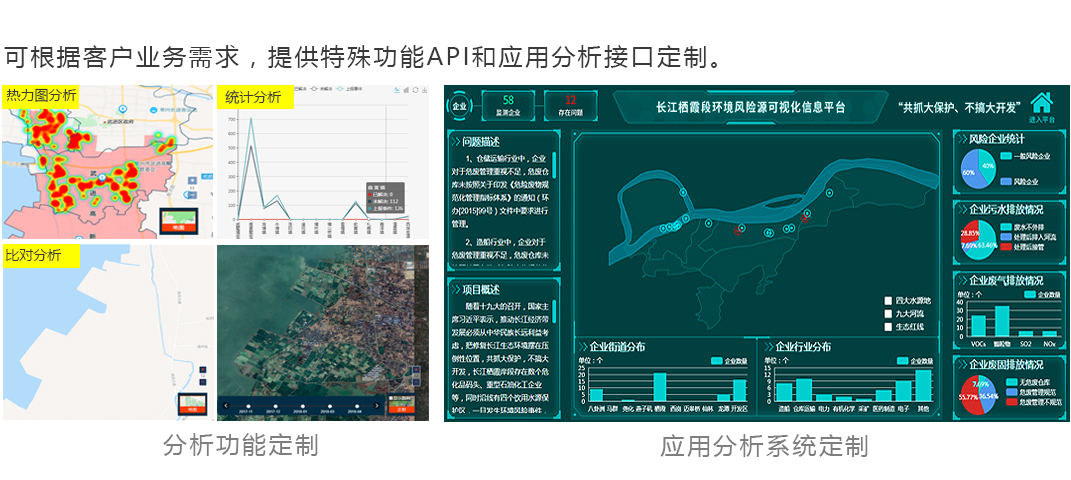The width and height of the screenshot is (1071, 480).
Task: Select the 监测企业 count tab showing 58
Action: (x=508, y=105)
